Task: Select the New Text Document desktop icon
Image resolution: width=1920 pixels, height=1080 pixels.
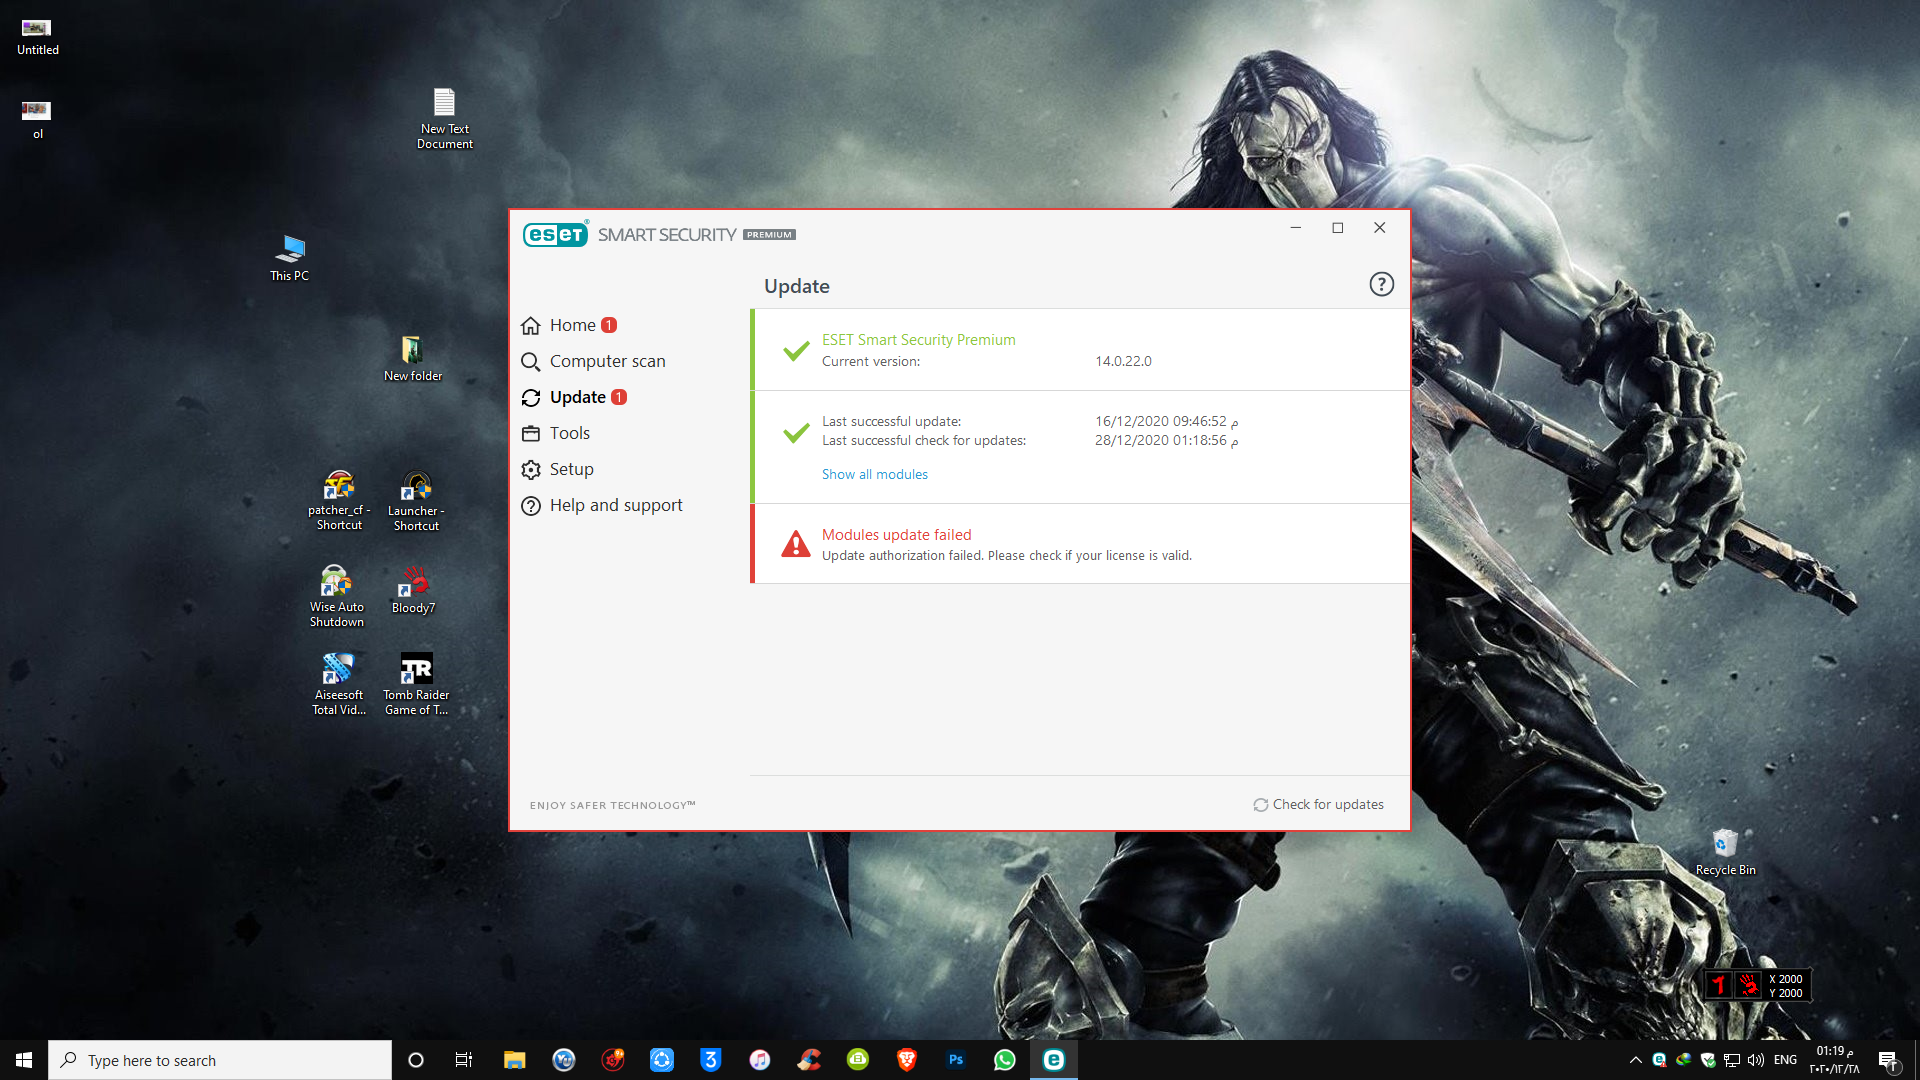Action: (x=444, y=118)
